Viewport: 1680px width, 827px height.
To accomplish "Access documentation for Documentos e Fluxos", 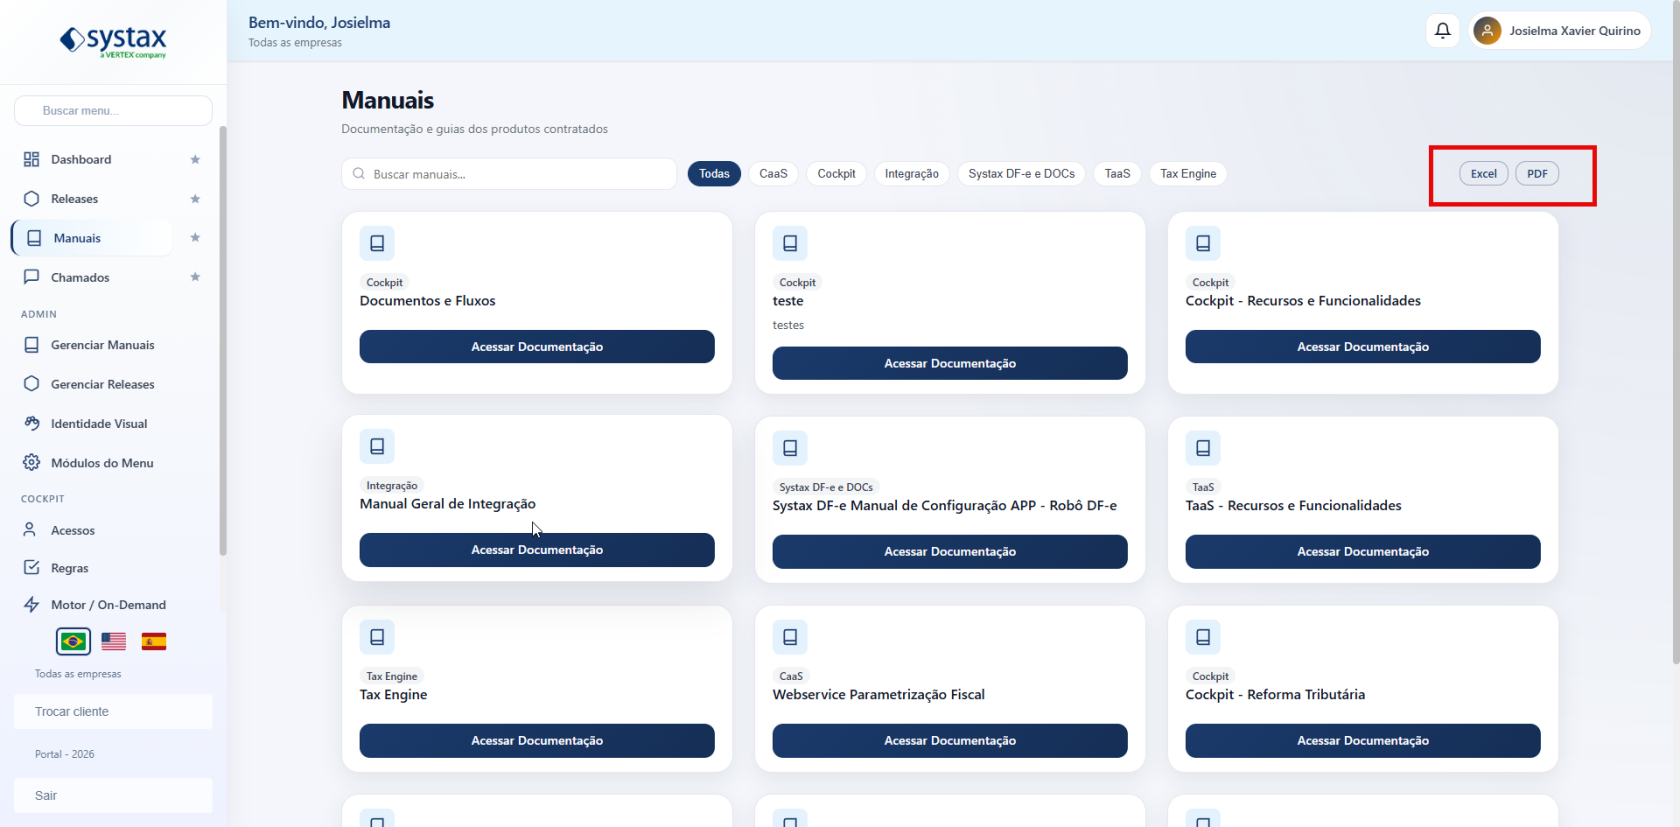I will click(x=537, y=347).
